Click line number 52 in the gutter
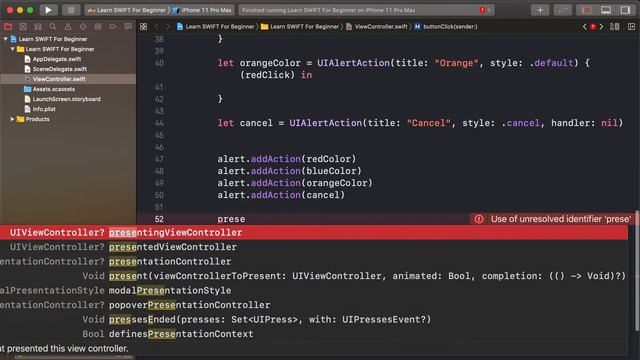 click(159, 219)
